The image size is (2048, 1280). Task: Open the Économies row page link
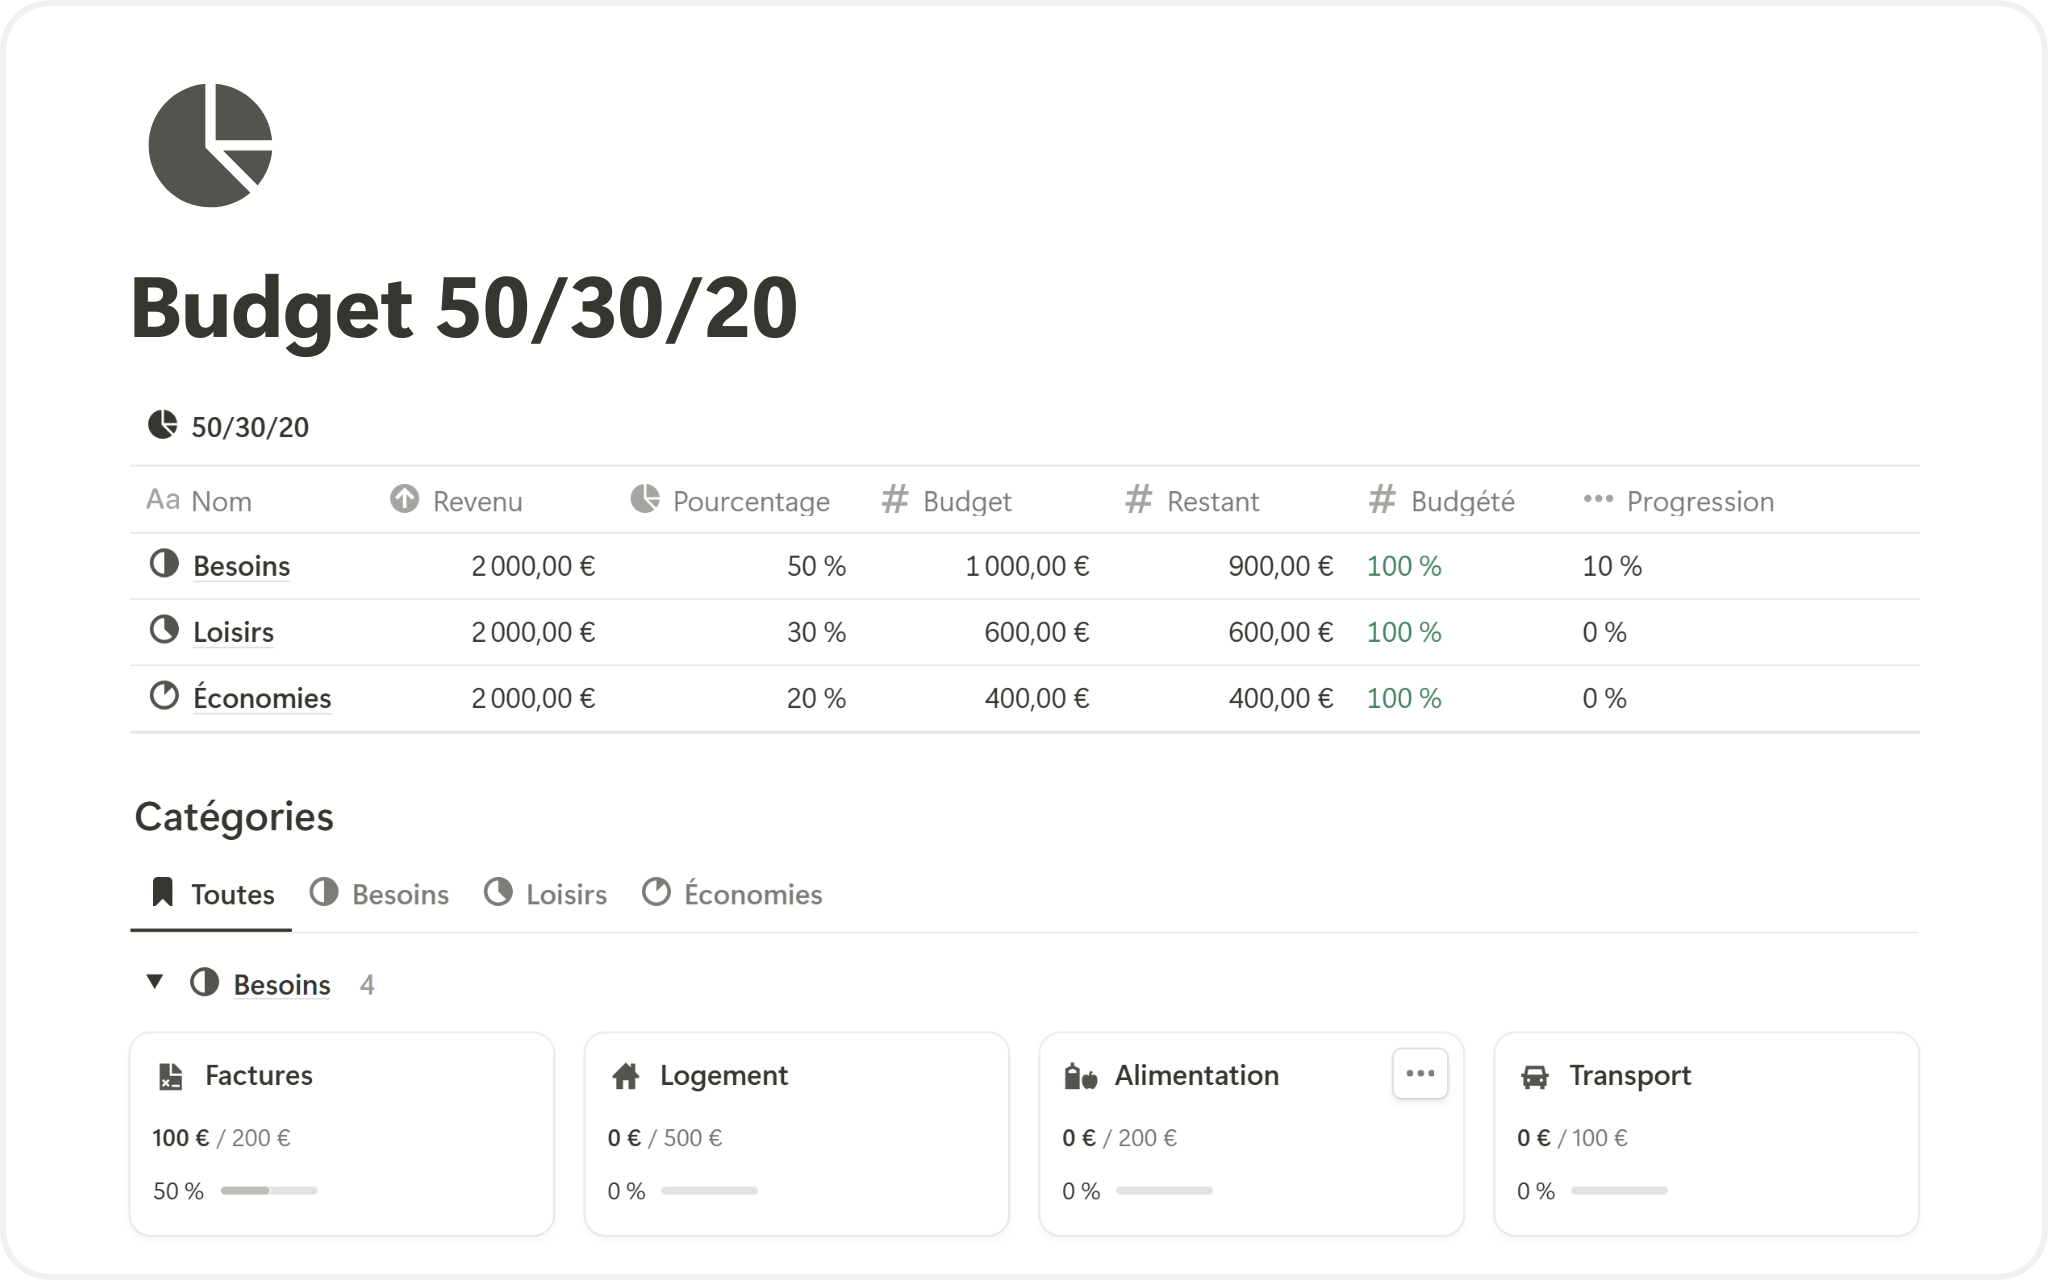262,698
